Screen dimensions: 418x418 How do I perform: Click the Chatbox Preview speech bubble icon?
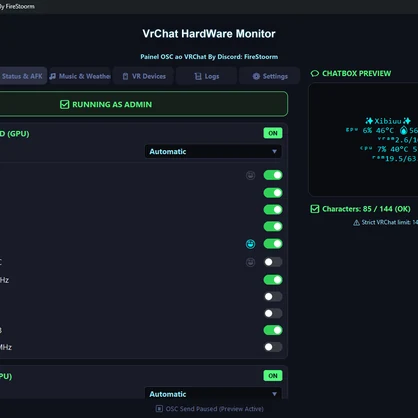(315, 73)
